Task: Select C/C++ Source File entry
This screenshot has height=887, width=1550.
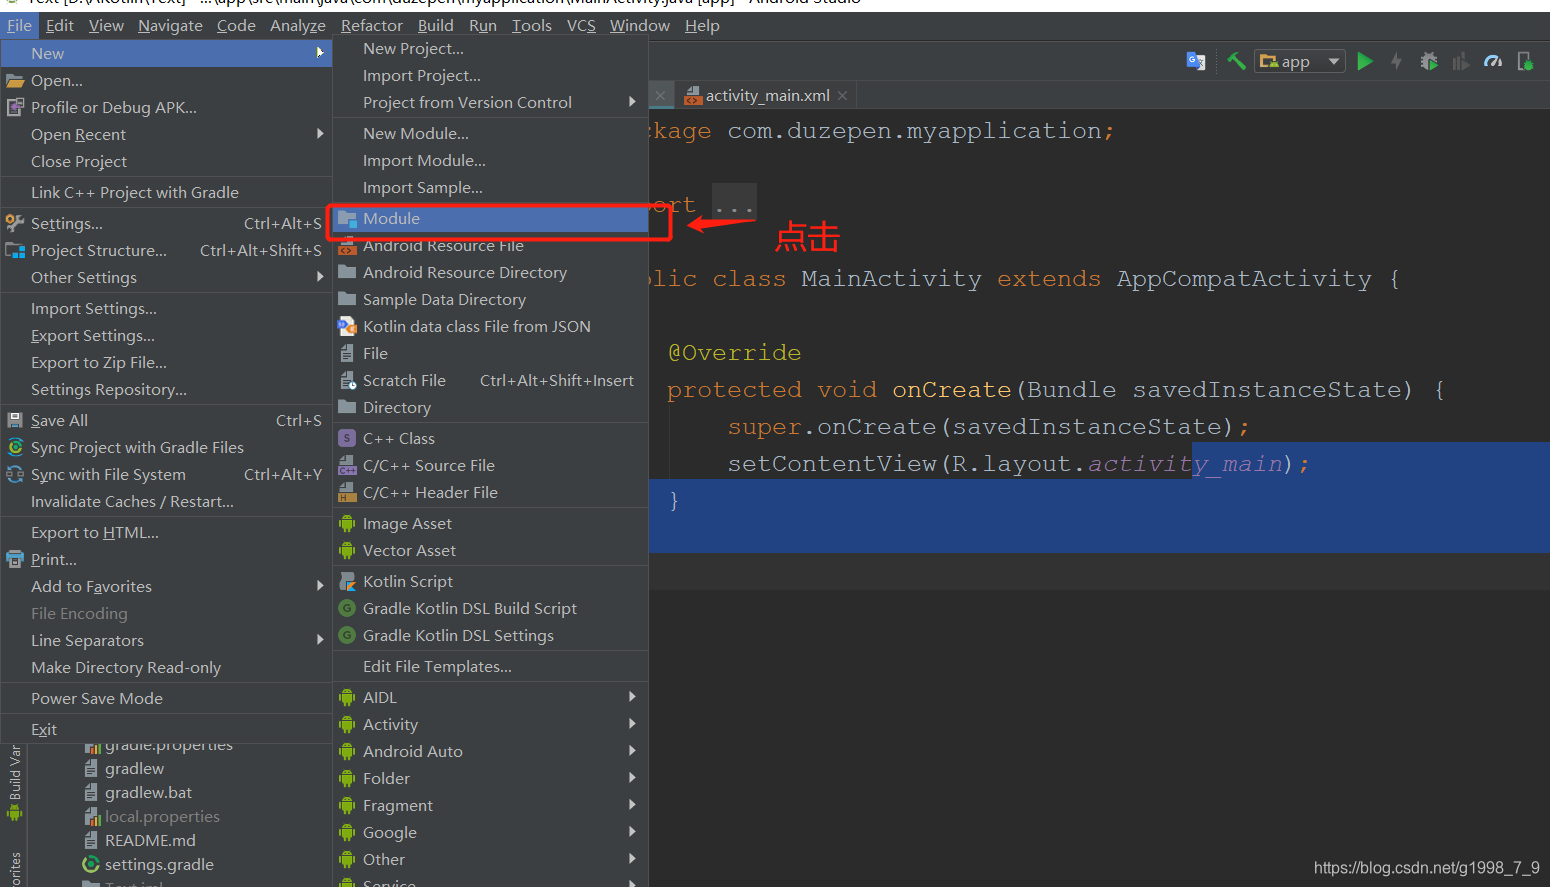Action: [x=490, y=466]
